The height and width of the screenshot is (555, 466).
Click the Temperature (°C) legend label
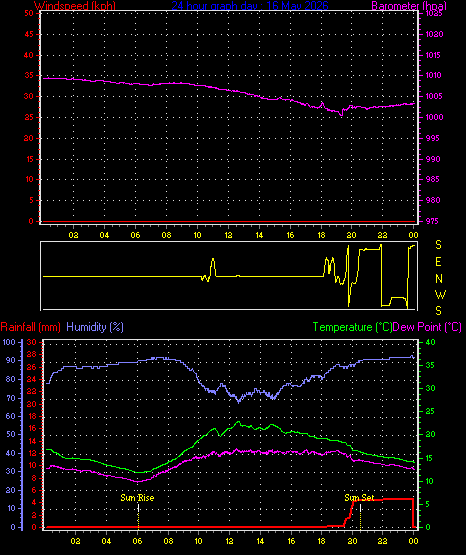pyautogui.click(x=352, y=327)
